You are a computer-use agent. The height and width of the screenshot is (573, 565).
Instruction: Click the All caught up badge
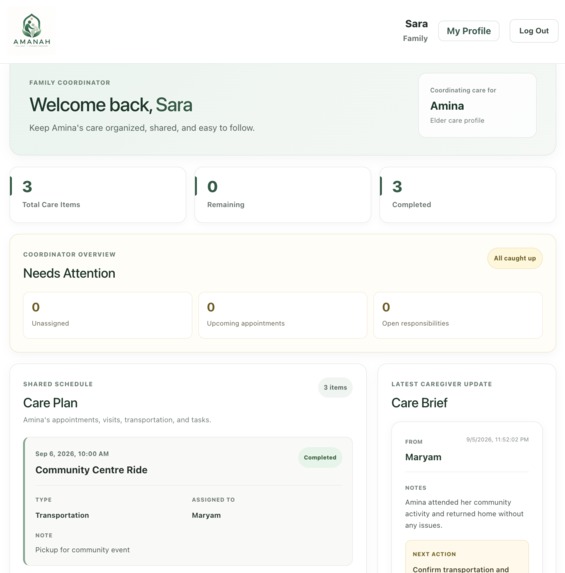pos(515,258)
